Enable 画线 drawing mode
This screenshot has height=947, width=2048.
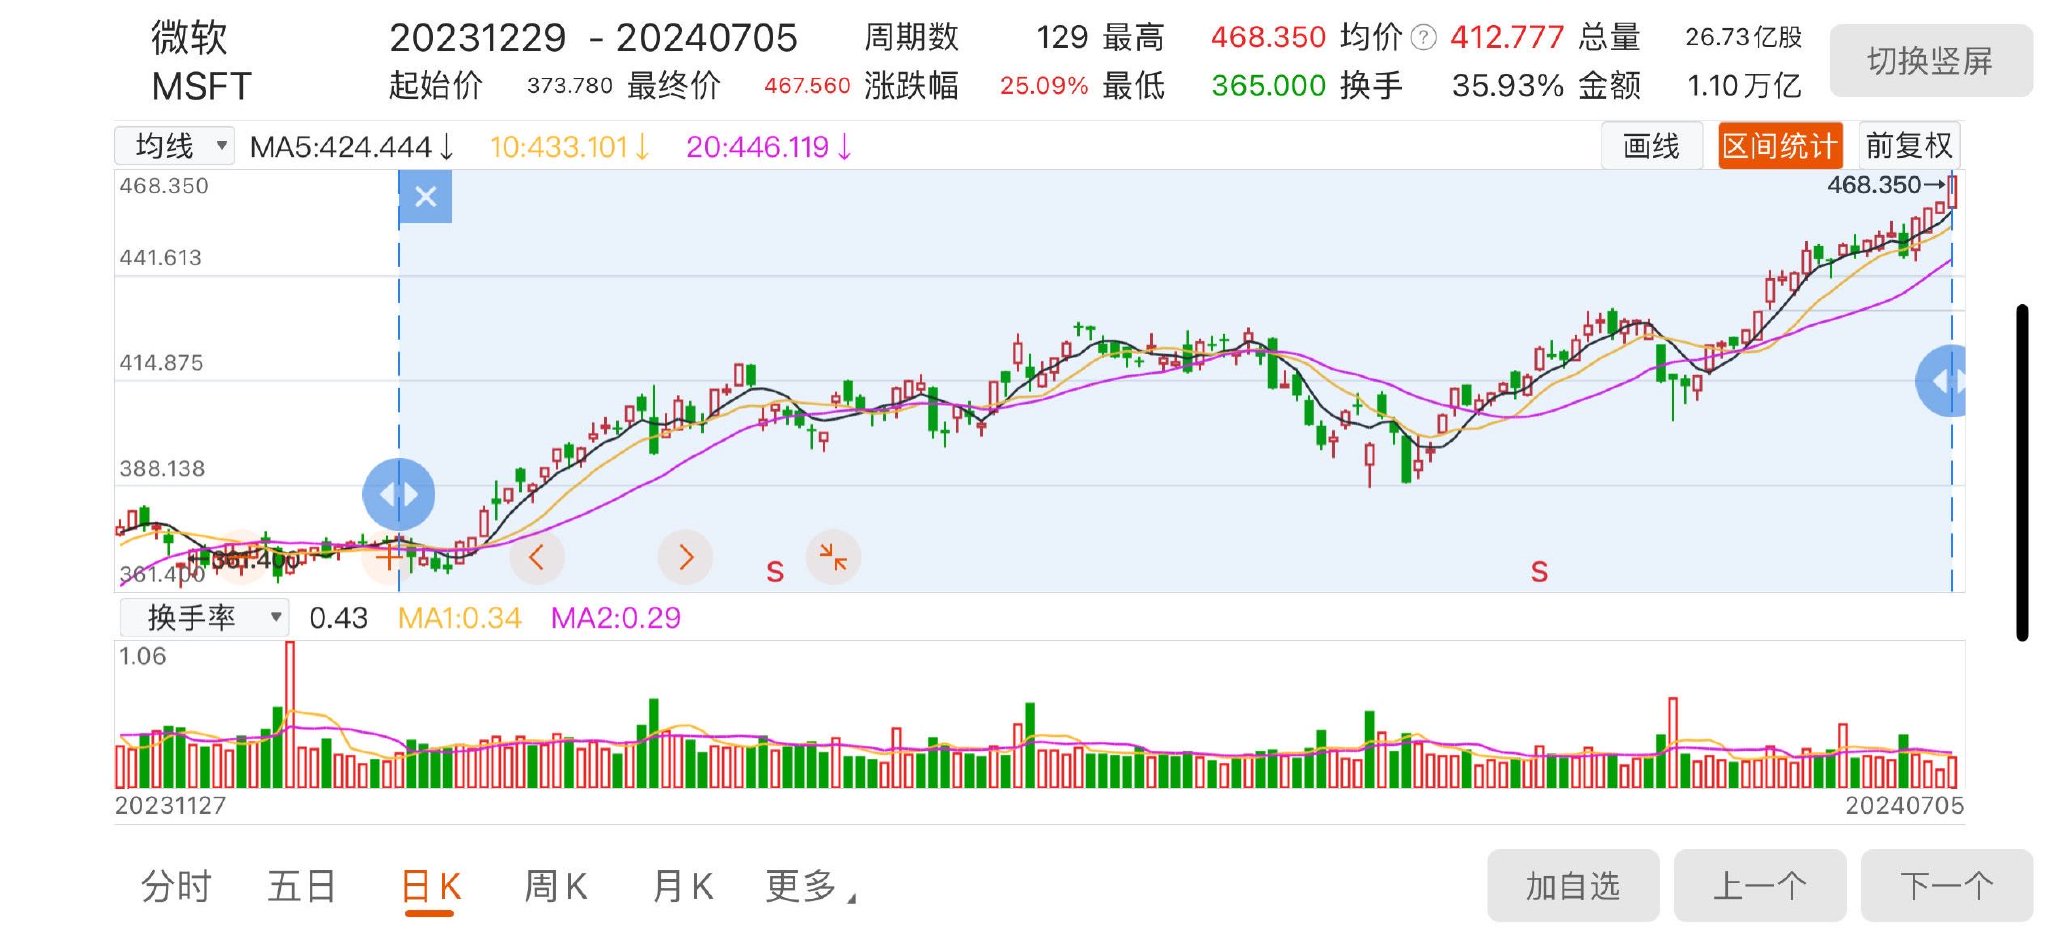[x=1652, y=145]
